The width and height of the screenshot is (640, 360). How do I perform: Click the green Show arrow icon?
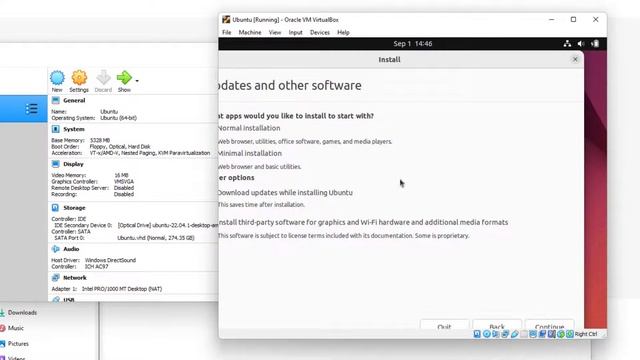124,77
